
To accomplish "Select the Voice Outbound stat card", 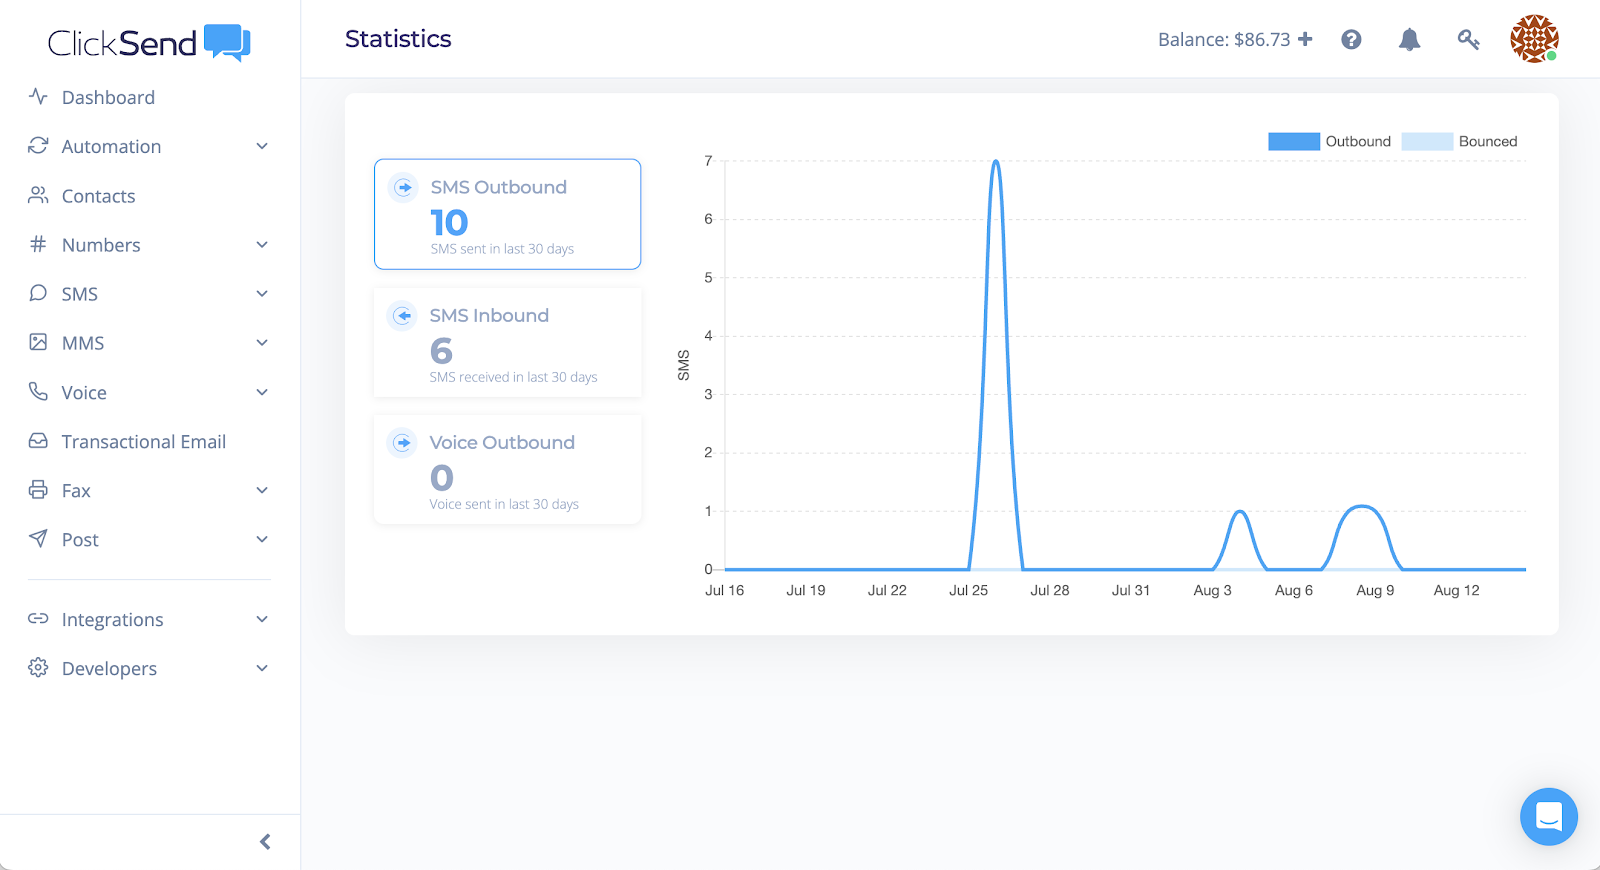I will 507,470.
